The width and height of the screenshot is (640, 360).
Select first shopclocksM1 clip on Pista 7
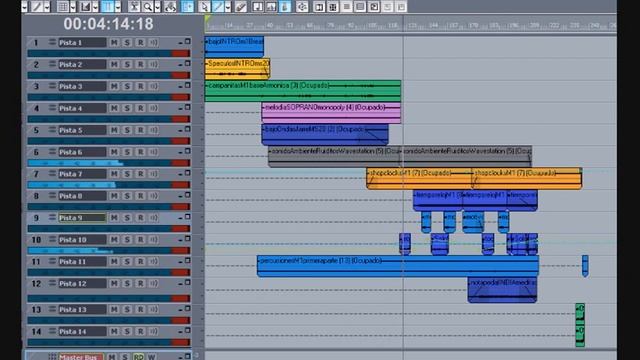coord(419,178)
